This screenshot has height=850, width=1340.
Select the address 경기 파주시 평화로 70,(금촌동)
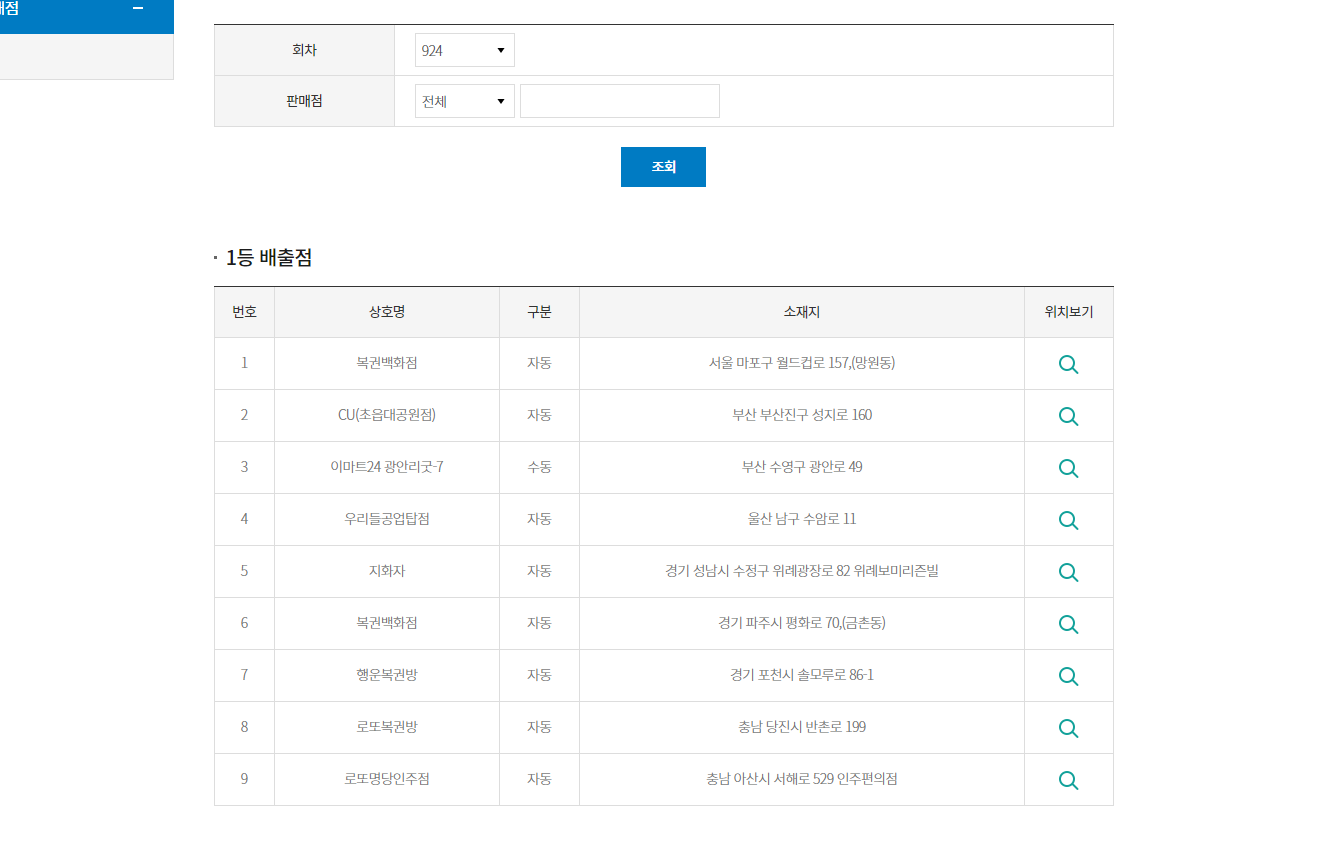802,623
